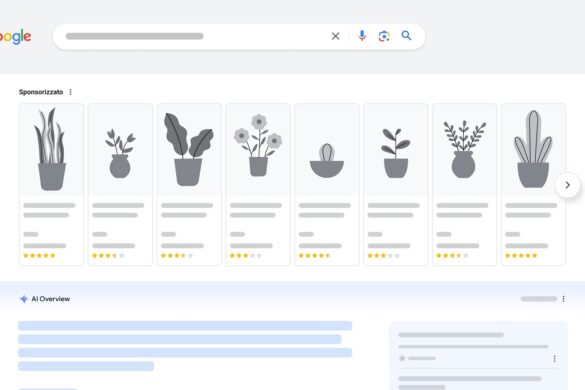The width and height of the screenshot is (585, 390).
Task: Clear the search box with the X icon
Action: point(335,36)
